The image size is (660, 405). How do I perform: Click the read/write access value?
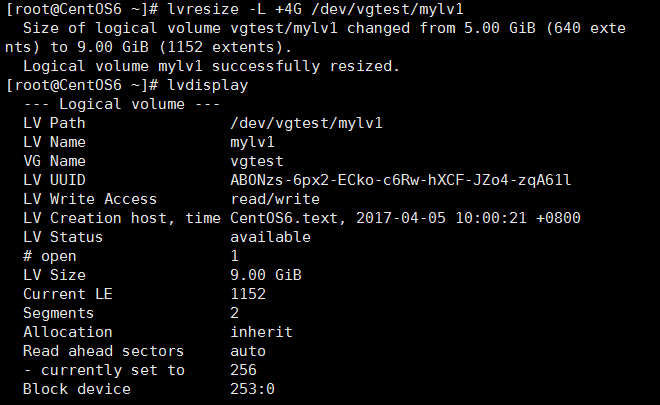tap(275, 199)
